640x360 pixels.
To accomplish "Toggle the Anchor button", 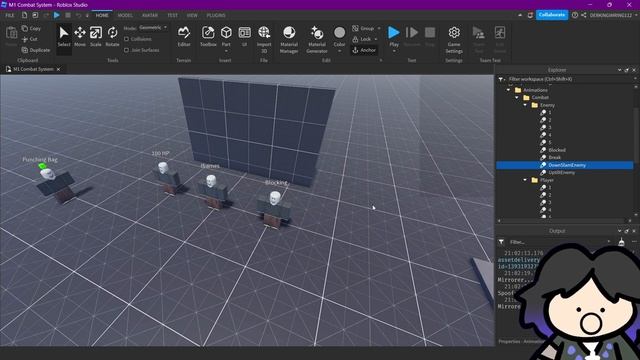I will [364, 50].
